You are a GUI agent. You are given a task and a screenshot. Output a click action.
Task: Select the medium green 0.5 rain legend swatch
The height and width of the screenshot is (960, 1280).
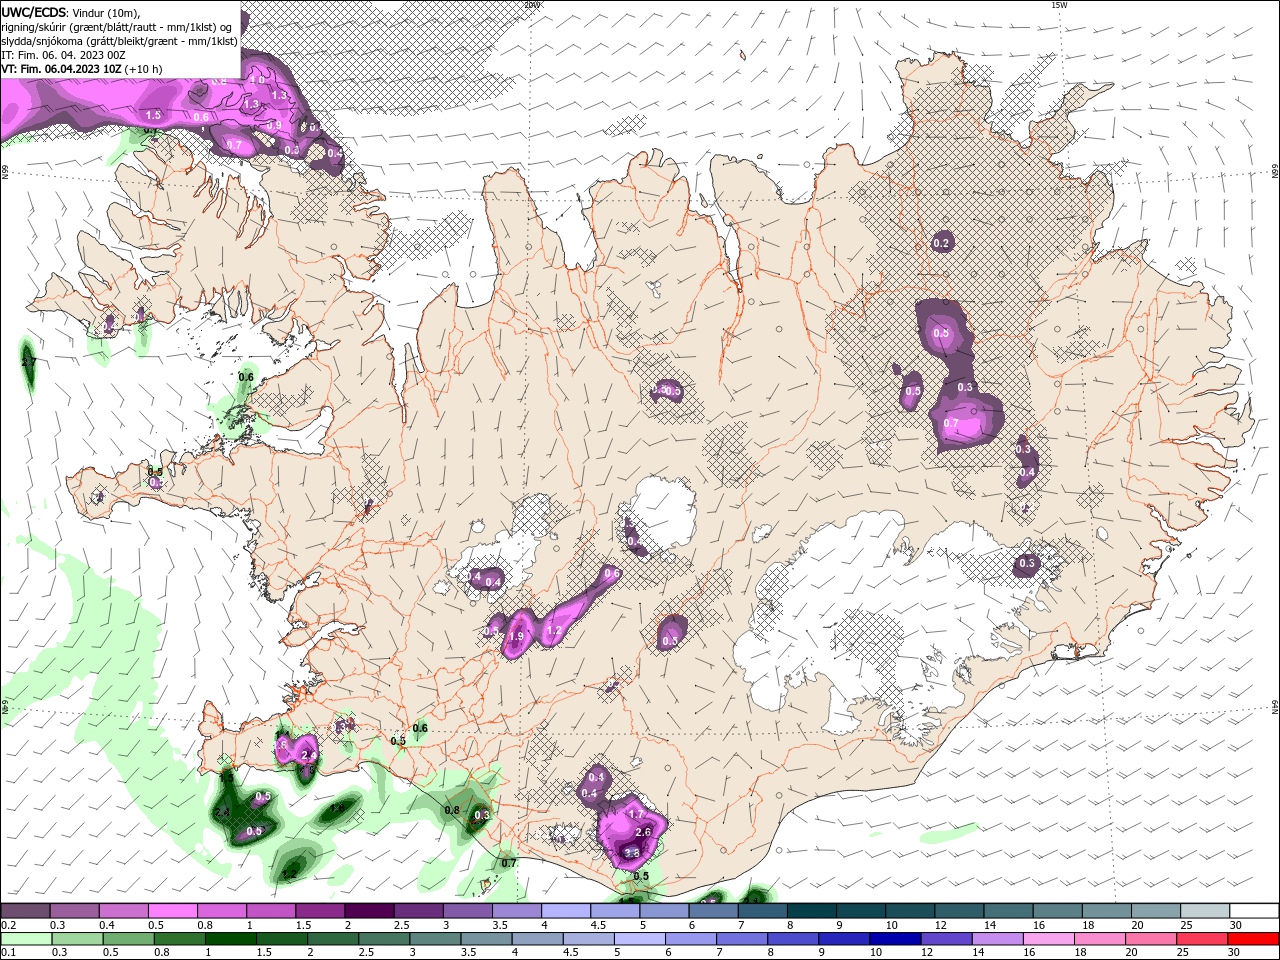127,939
